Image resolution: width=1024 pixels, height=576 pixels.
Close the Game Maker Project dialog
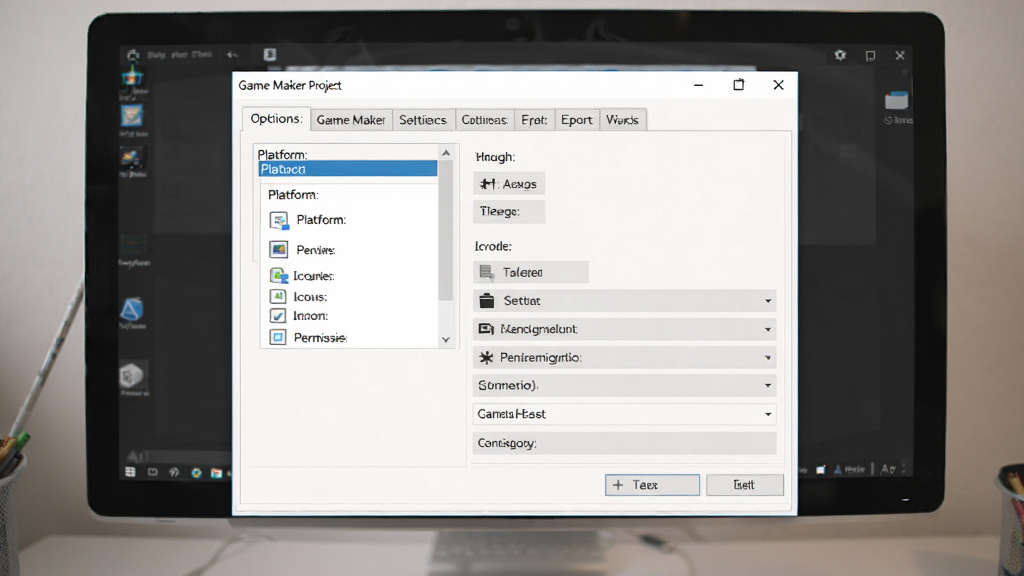click(778, 85)
